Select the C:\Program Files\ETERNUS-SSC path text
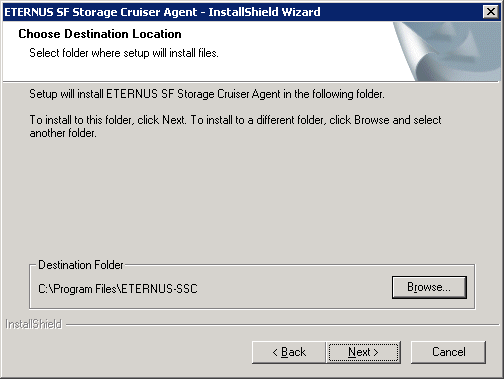The height and width of the screenshot is (379, 504). 118,289
